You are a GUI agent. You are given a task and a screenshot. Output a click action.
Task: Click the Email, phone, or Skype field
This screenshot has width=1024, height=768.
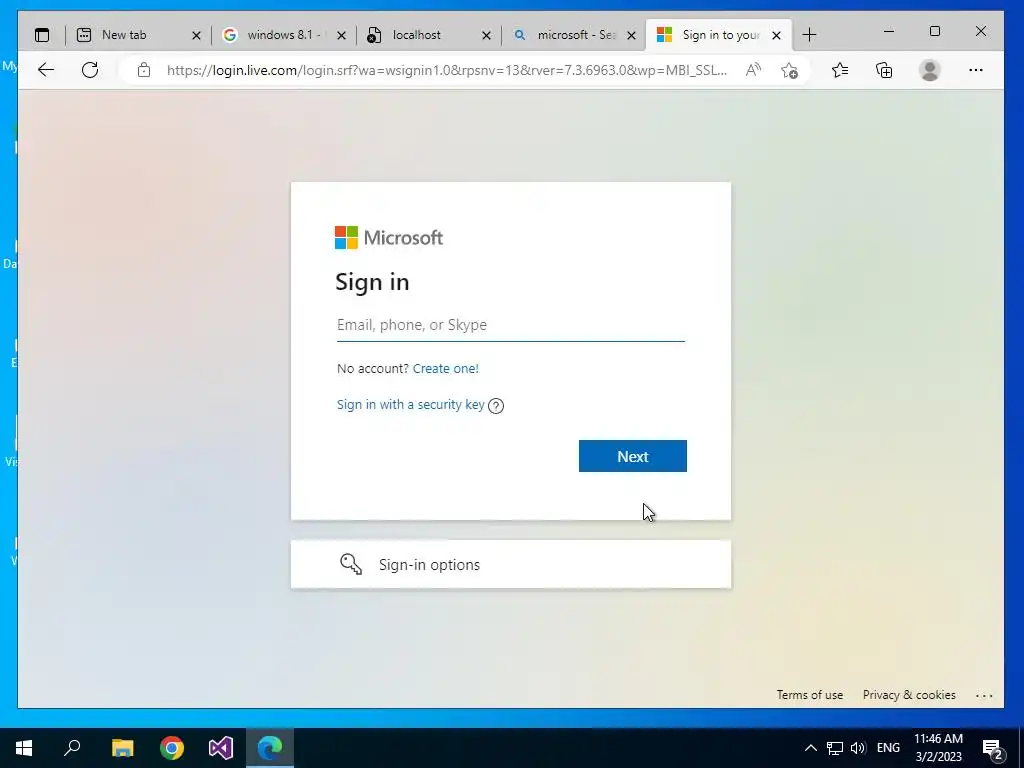(x=511, y=325)
